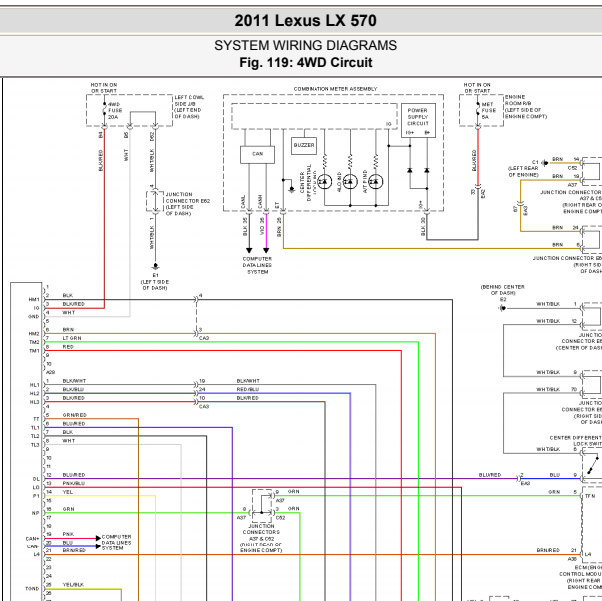
Task: Select "COMPUTER DATA LINES SYSTEM" beside CAN+ pins
Action: pos(116,542)
